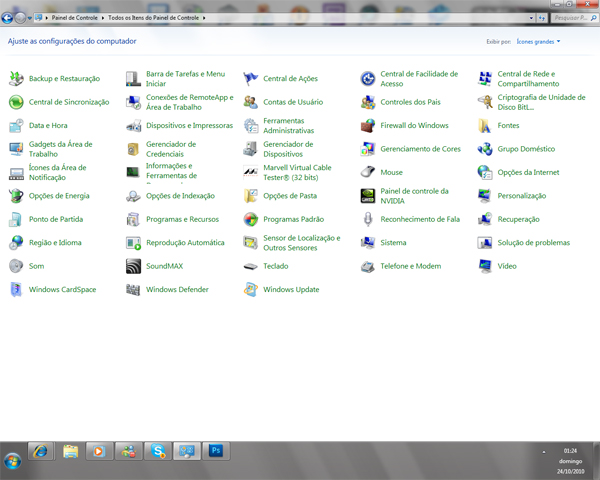600x480 pixels.
Task: Open the Opções da Internet link
Action: pyautogui.click(x=528, y=172)
